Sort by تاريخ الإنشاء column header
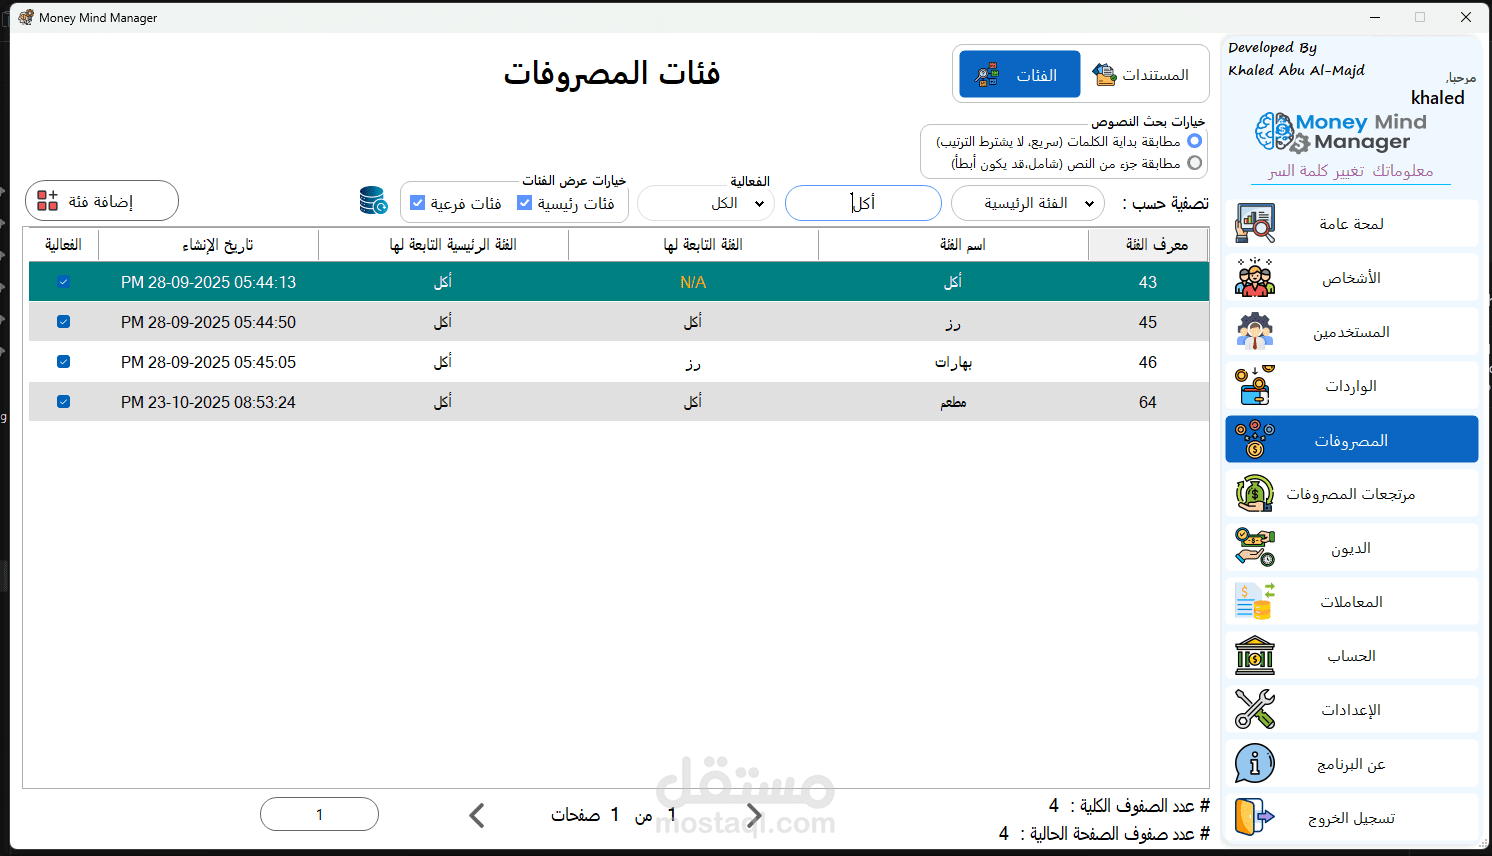1492x856 pixels. click(x=208, y=245)
